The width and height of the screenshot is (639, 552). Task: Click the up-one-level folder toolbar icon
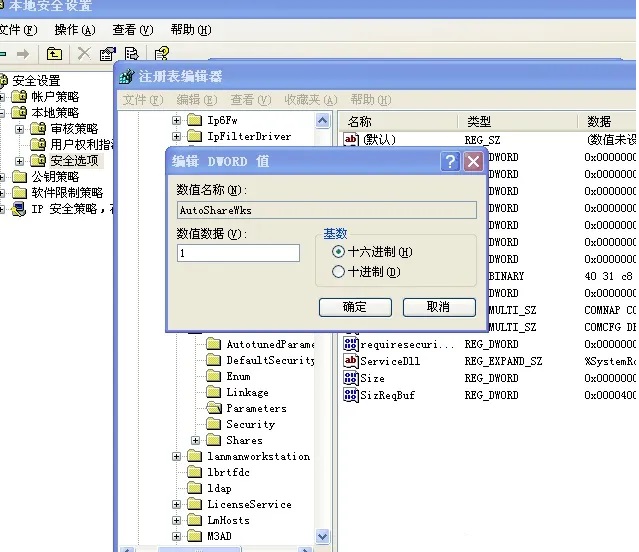pyautogui.click(x=54, y=54)
